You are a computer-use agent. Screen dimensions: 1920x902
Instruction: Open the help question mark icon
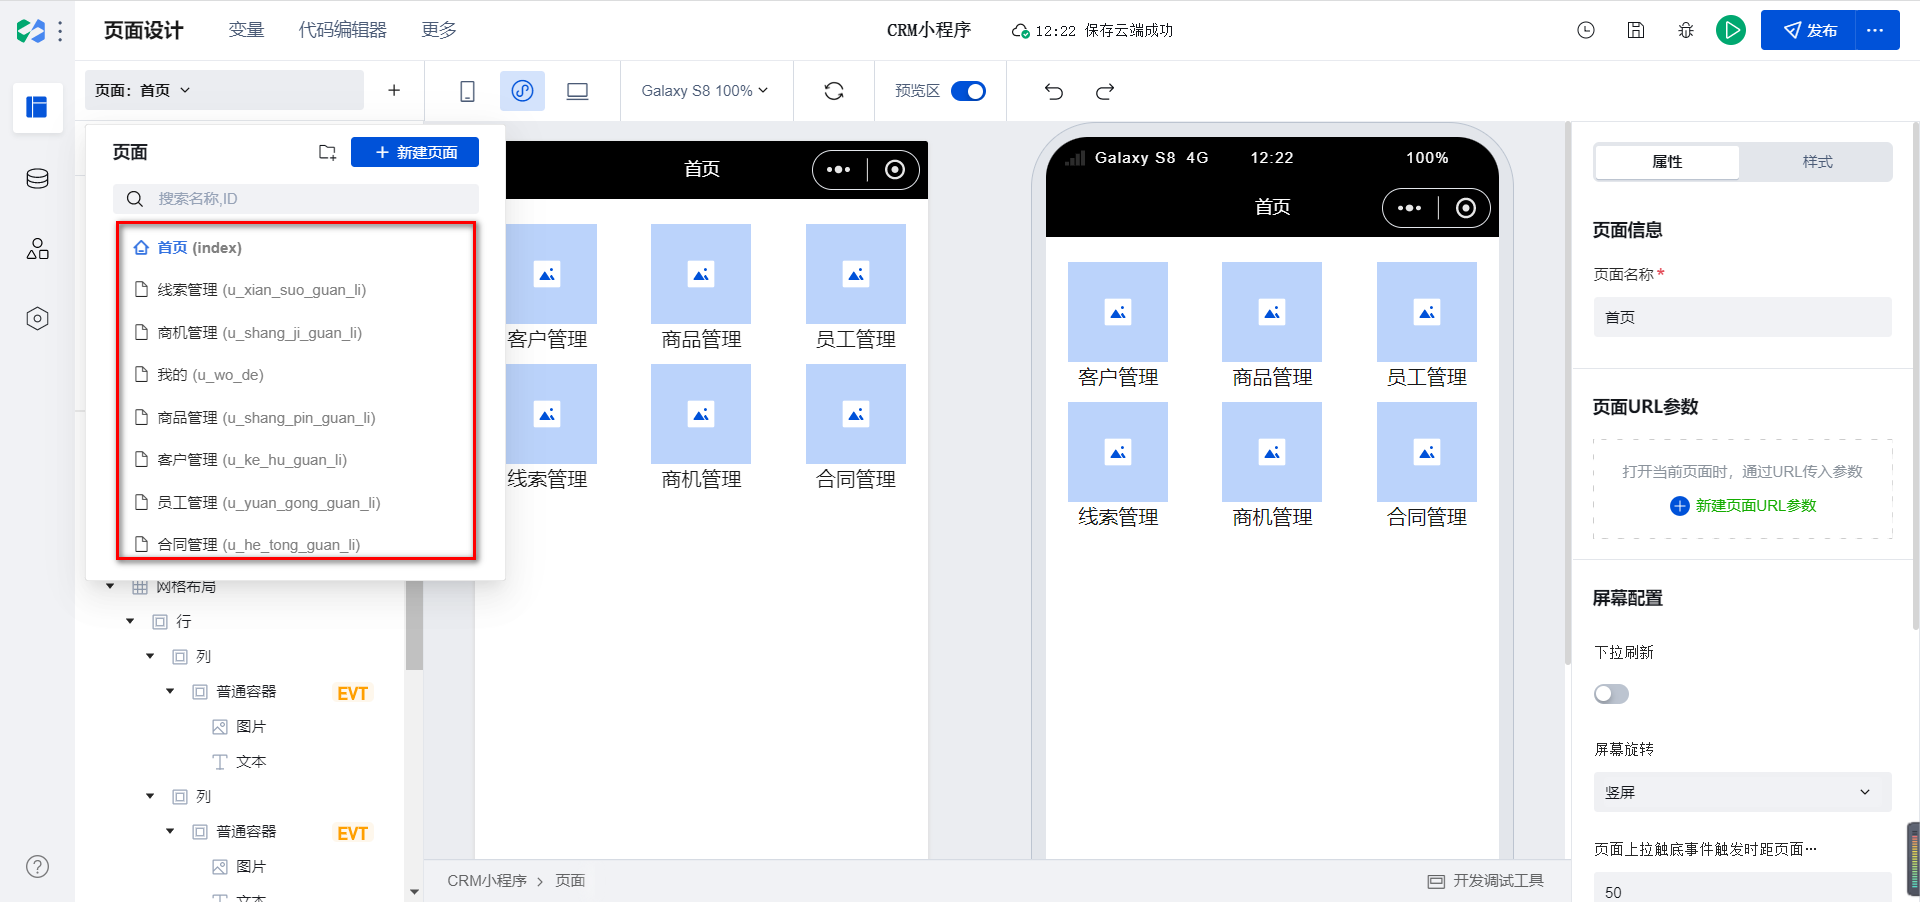tap(37, 866)
